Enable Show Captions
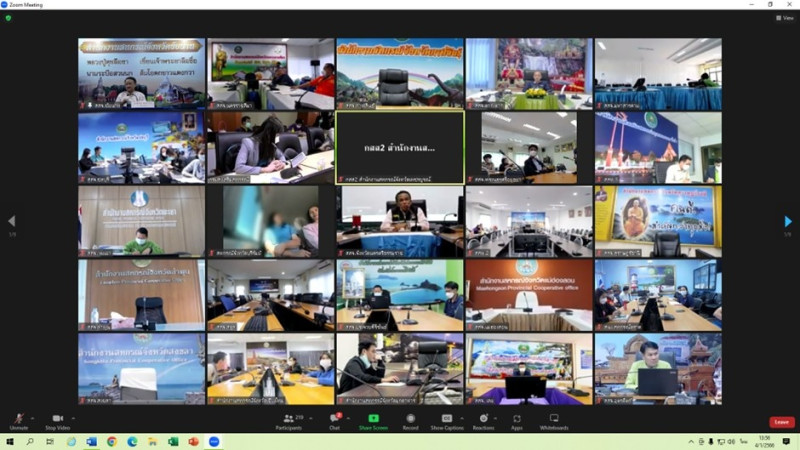Viewport: 800px width, 450px height. pos(447,420)
